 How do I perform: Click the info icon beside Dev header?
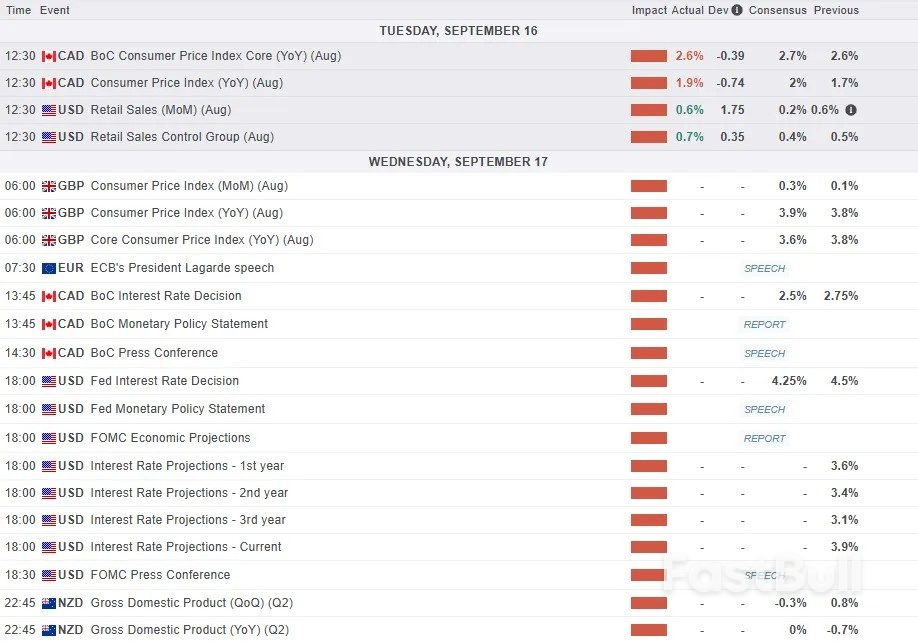point(737,10)
